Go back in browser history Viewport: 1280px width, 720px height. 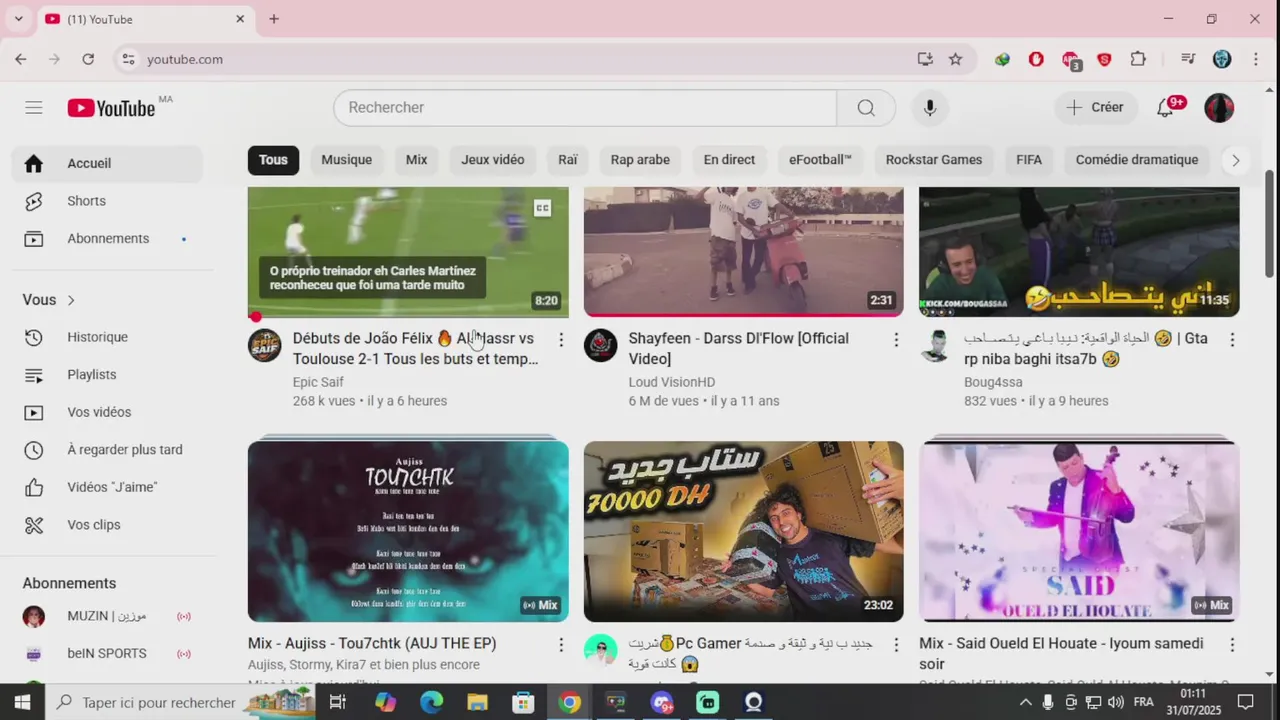(x=21, y=59)
